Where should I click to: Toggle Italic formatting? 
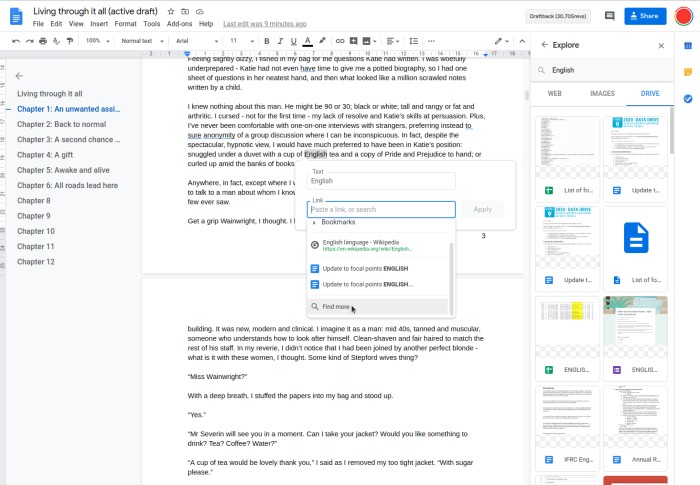tap(280, 41)
